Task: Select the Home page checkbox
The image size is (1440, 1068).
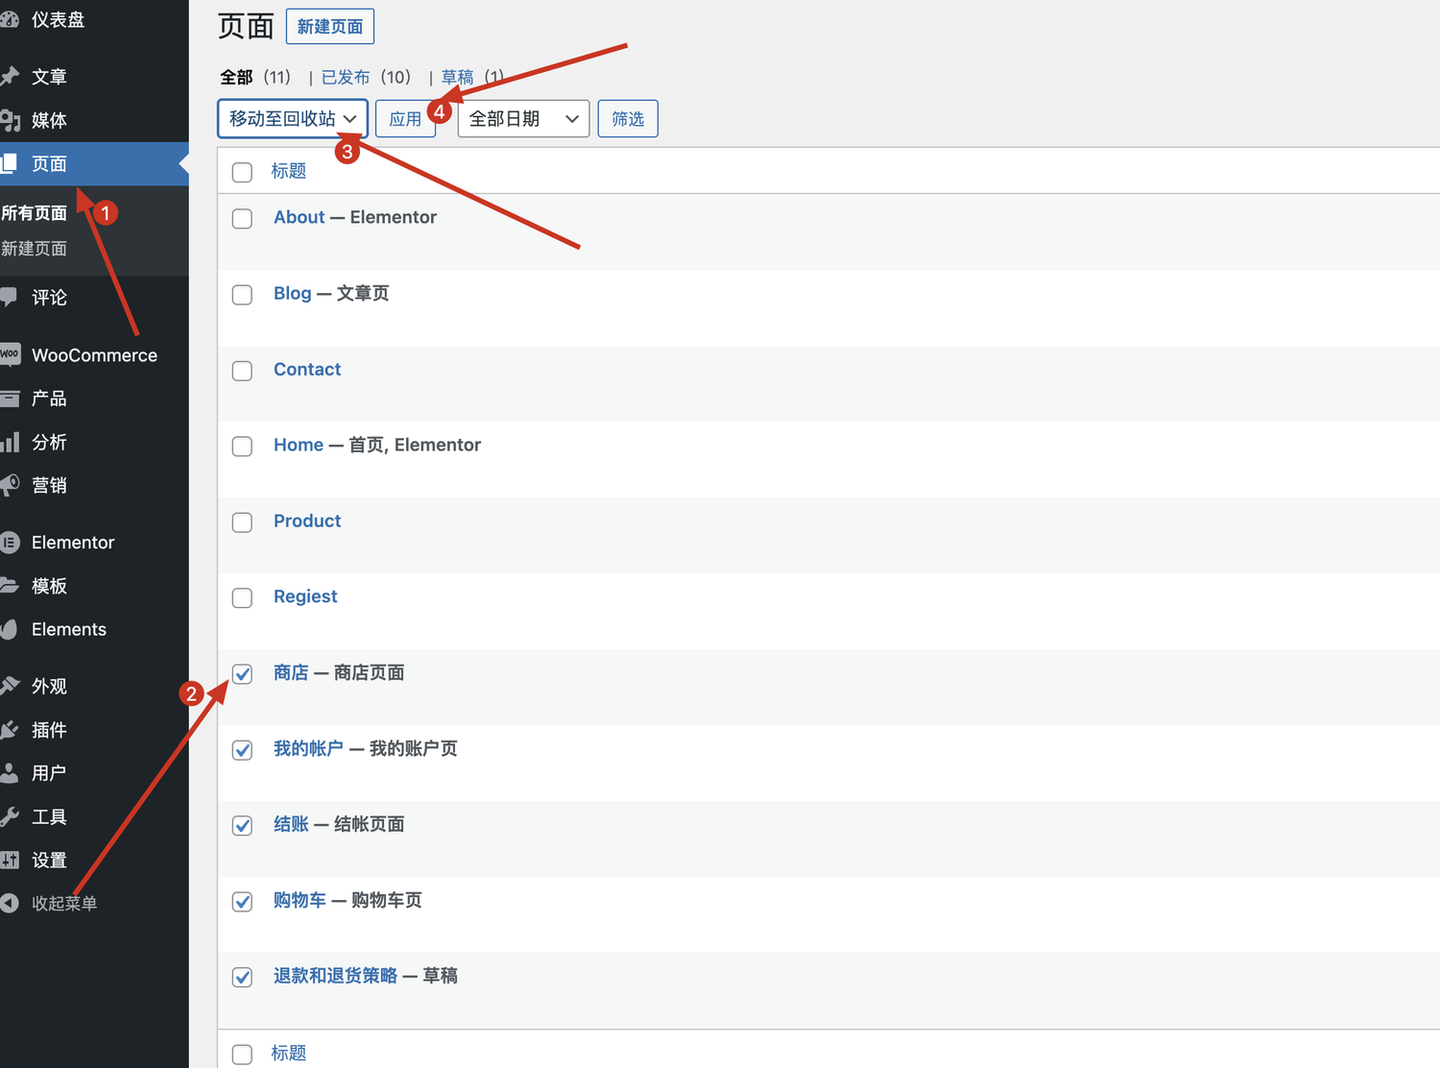Action: coord(242,446)
